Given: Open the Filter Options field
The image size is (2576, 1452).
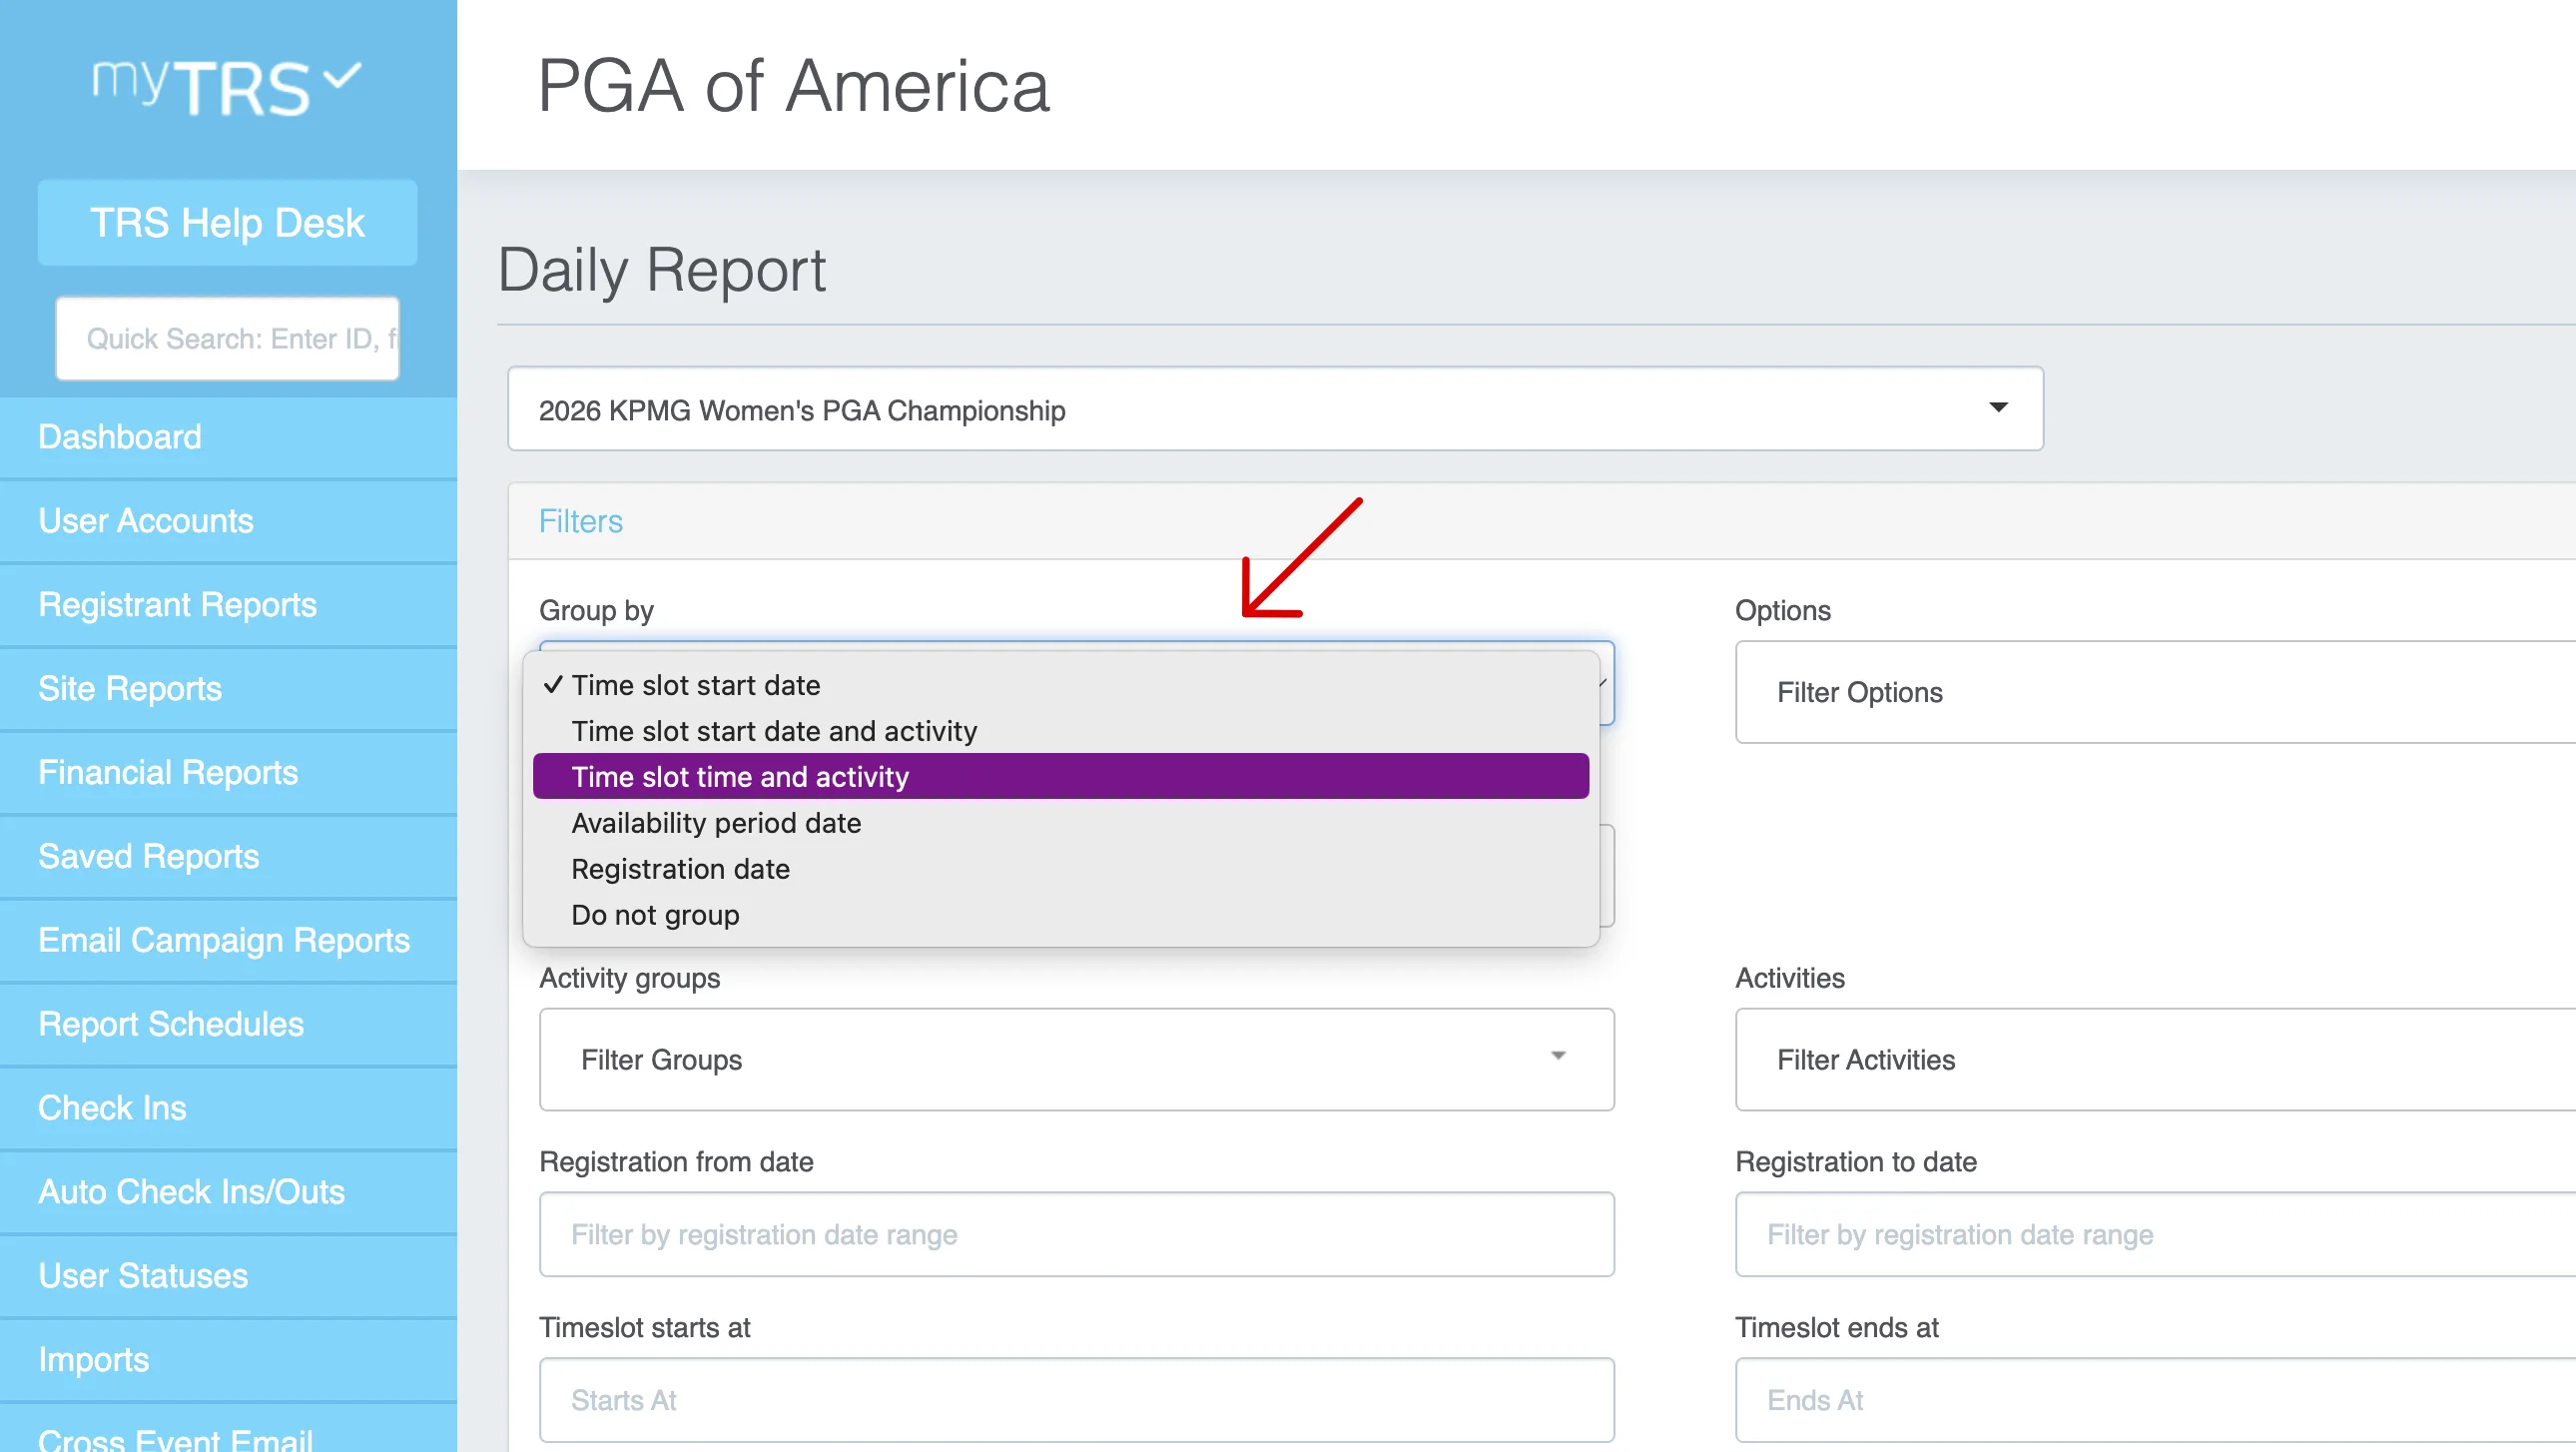Looking at the screenshot, I should coord(2156,692).
